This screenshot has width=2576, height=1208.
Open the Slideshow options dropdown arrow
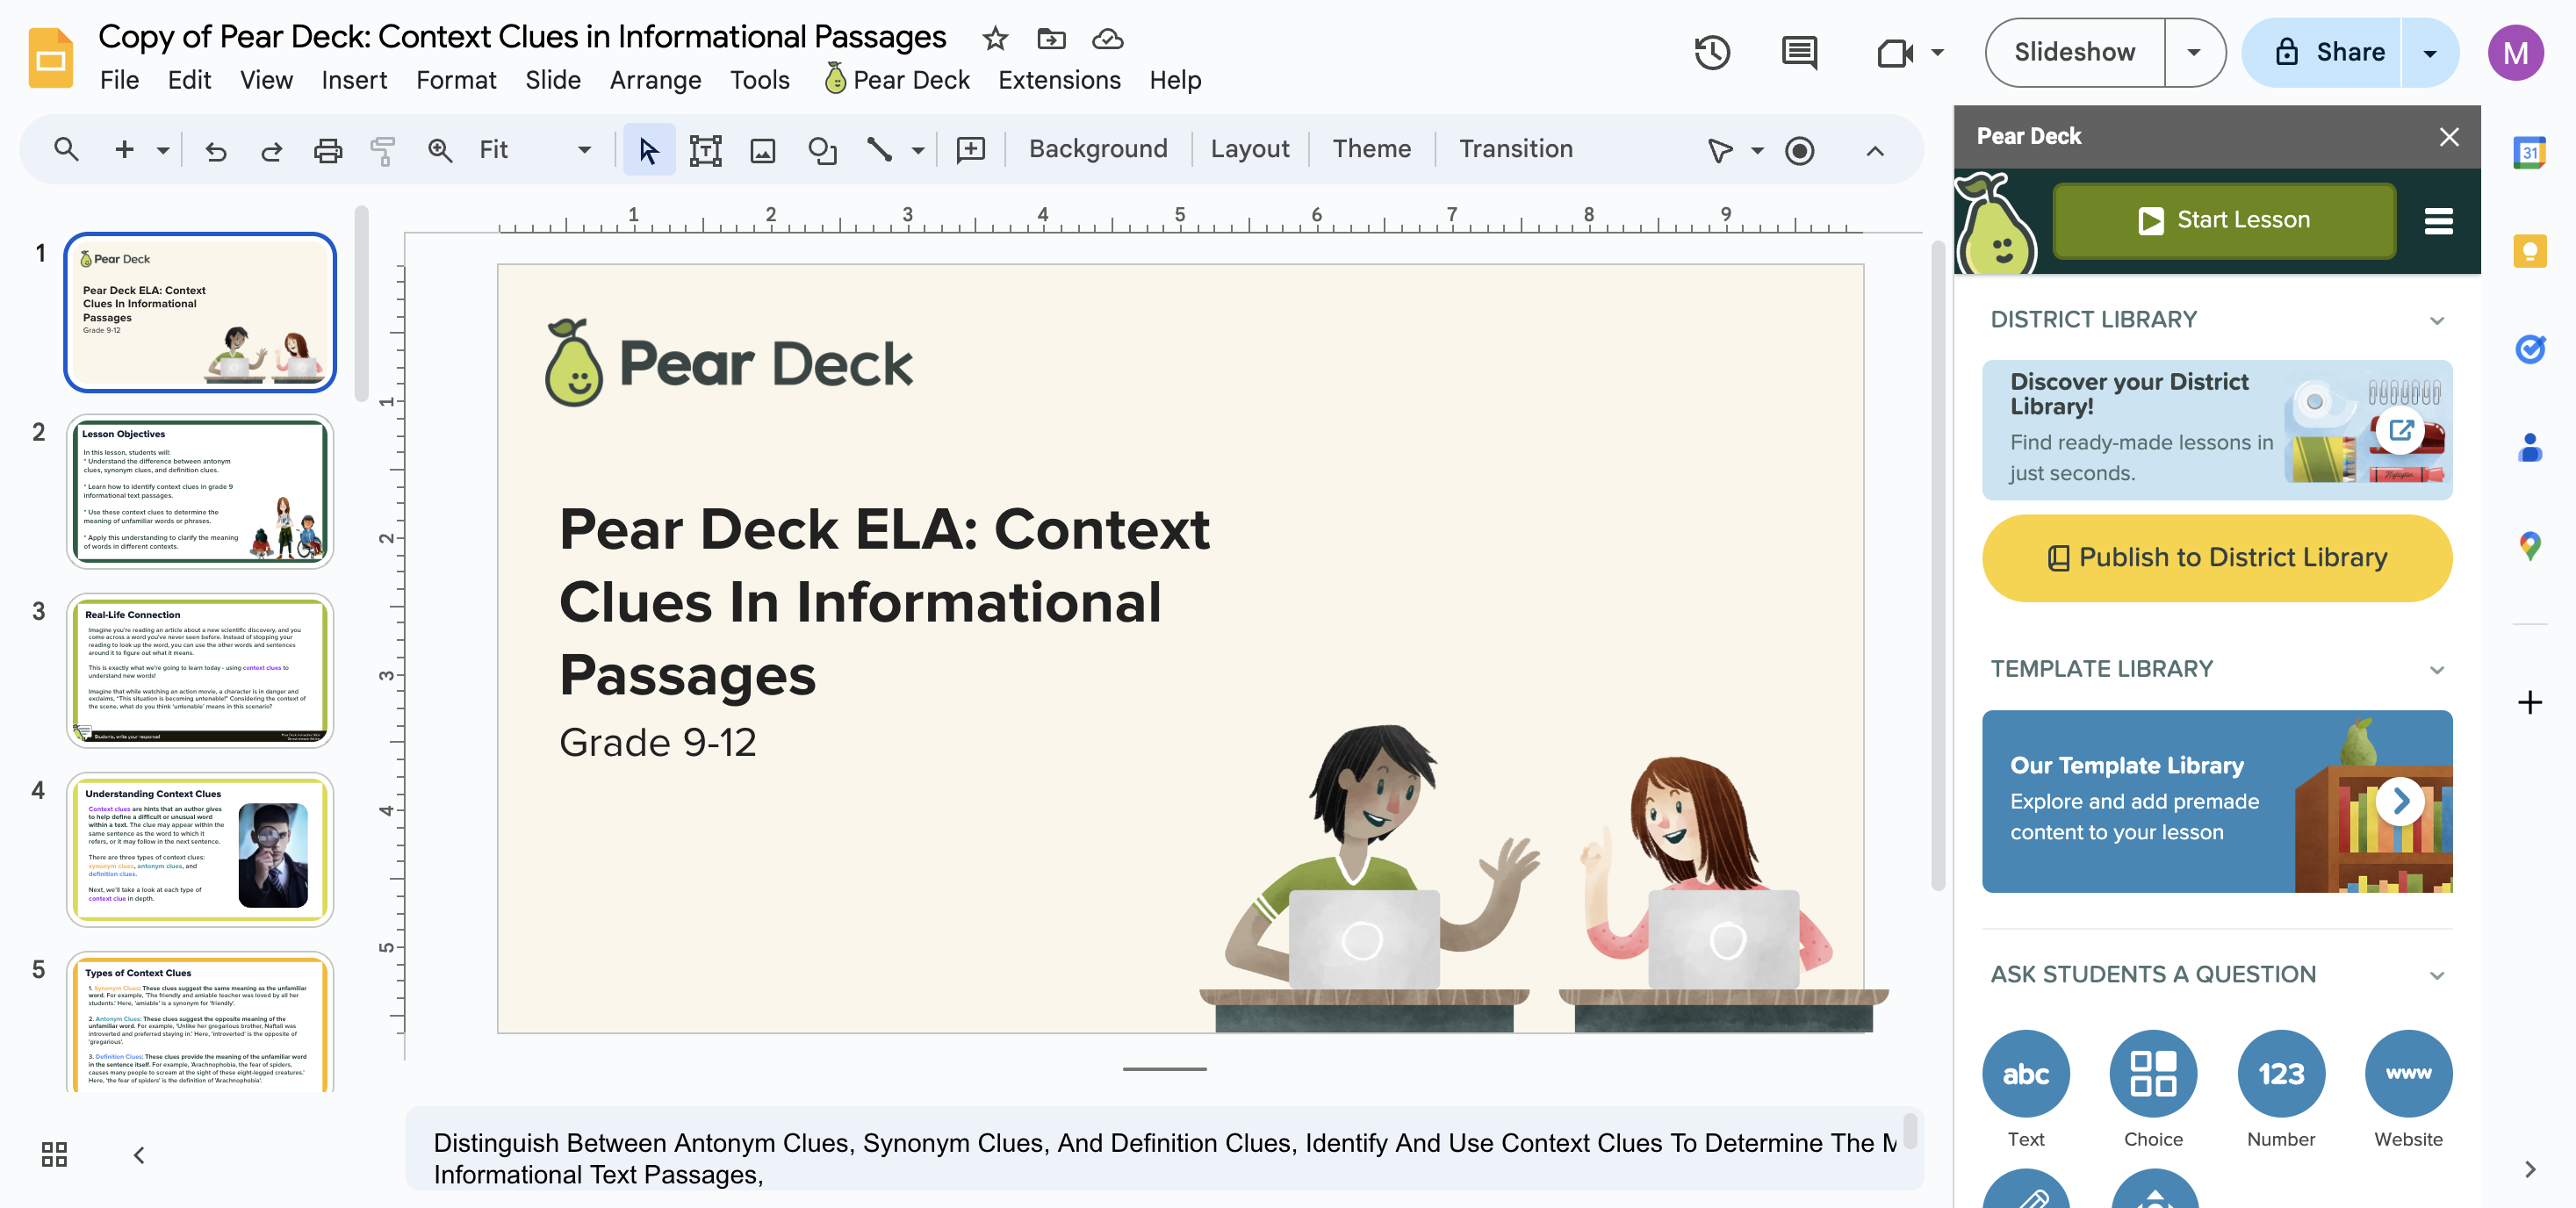2193,52
